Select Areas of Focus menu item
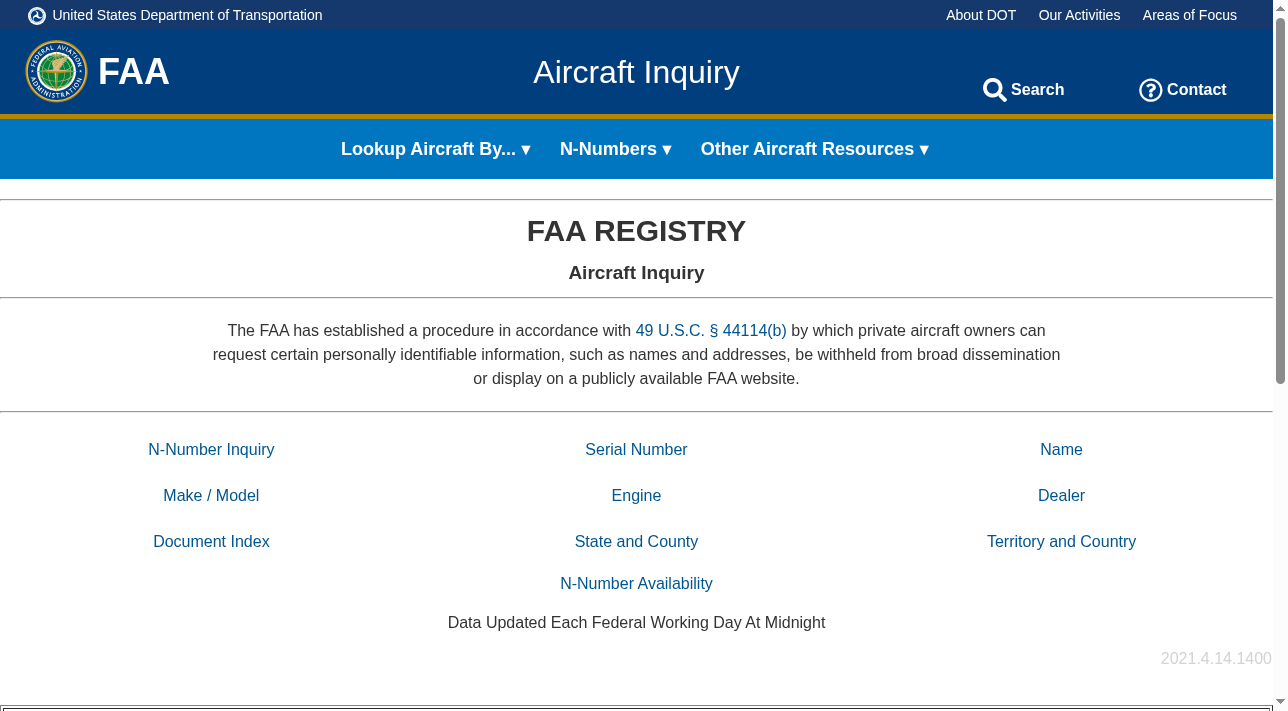The width and height of the screenshot is (1288, 711). click(x=1190, y=15)
